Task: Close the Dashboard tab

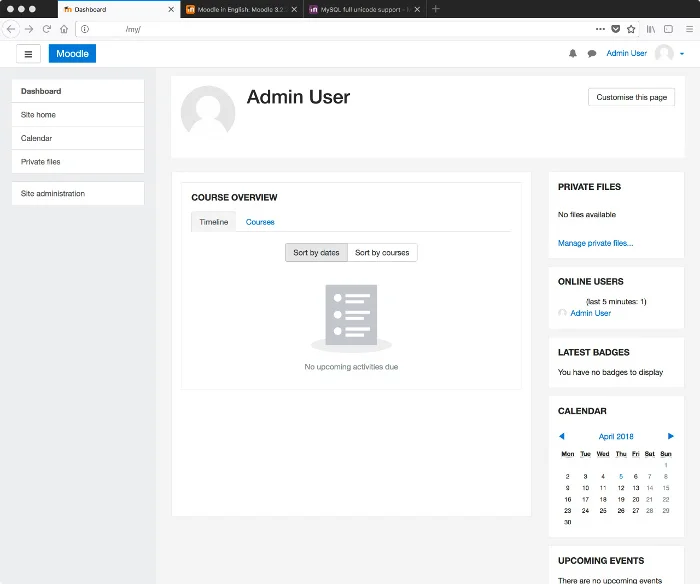Action: pyautogui.click(x=171, y=9)
